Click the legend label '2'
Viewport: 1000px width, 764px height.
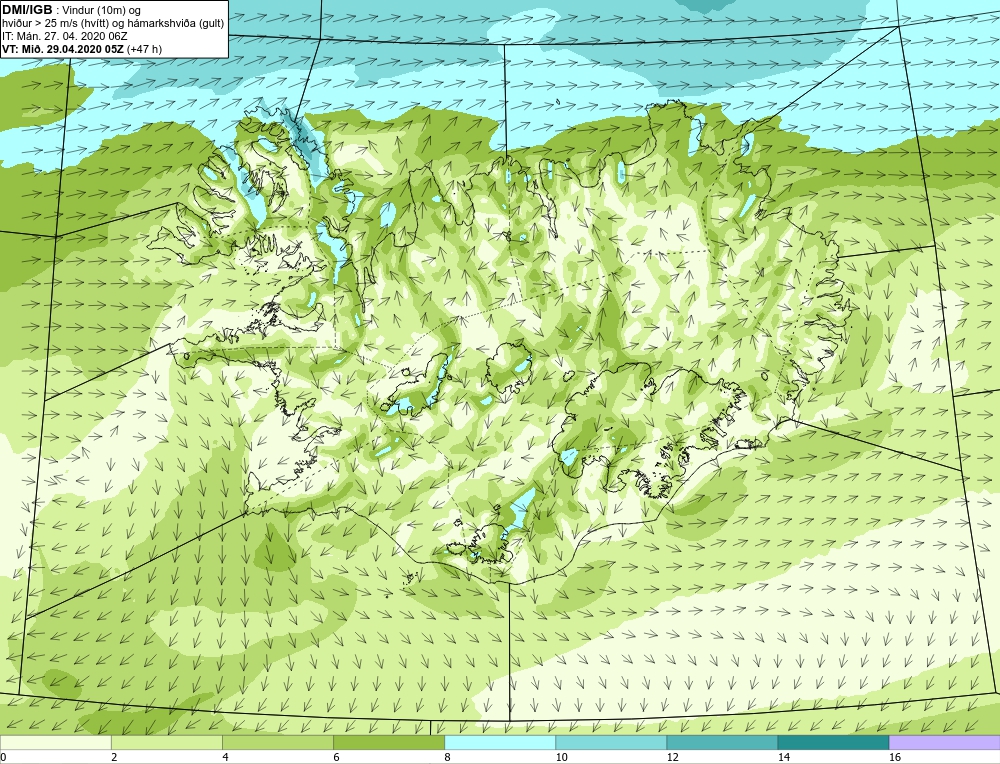[x=114, y=757]
